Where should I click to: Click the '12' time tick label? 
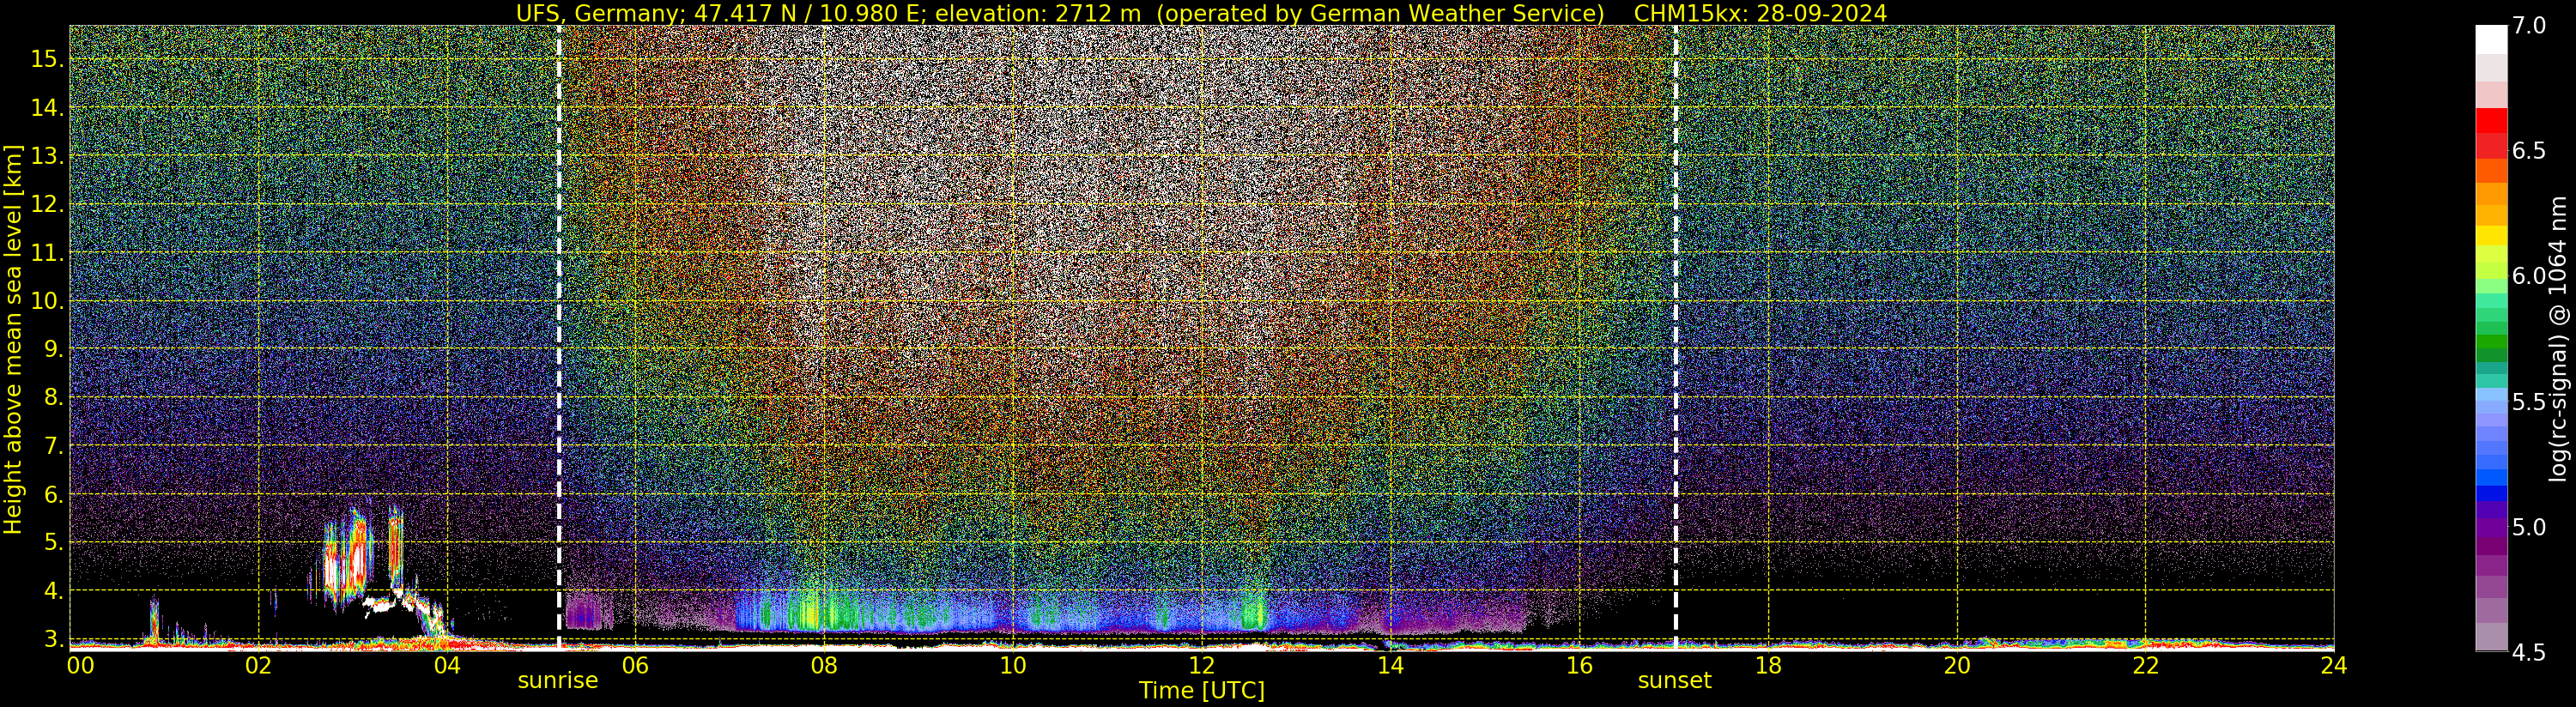coord(1201,665)
